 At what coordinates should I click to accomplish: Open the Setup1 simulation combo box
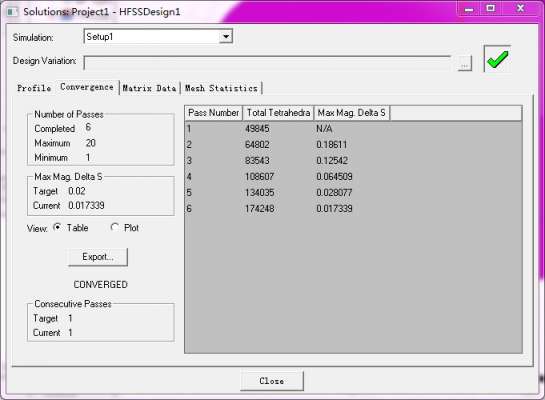click(x=158, y=36)
